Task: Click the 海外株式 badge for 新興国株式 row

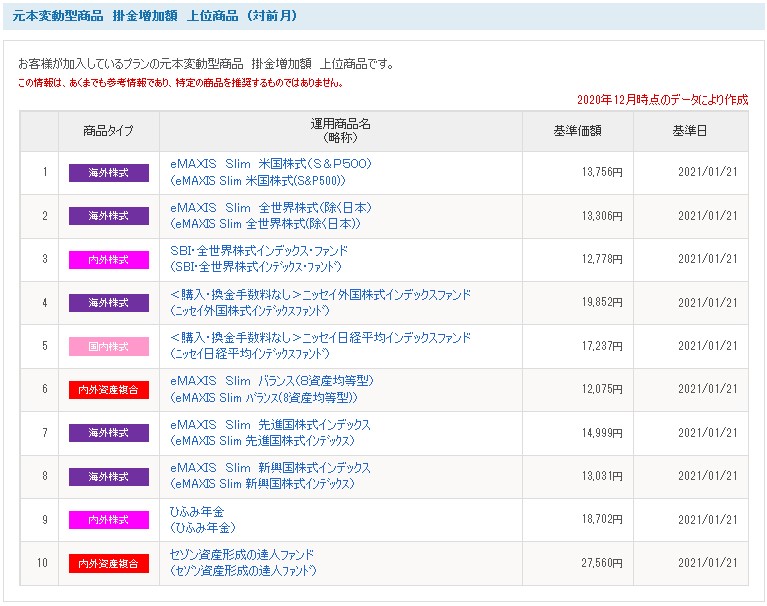Action: [x=109, y=476]
